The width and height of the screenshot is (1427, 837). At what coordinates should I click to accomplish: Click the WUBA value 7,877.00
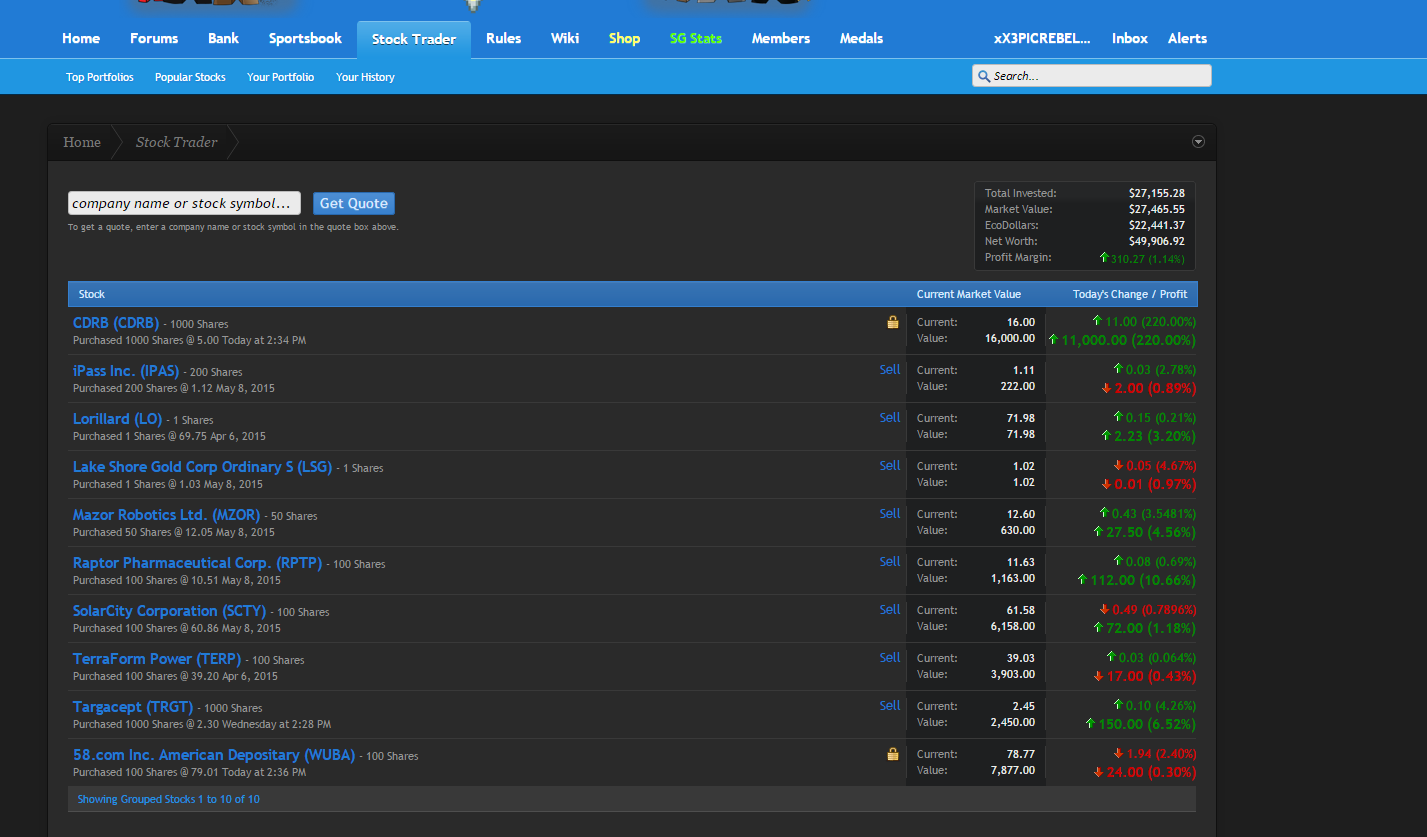click(x=1012, y=770)
